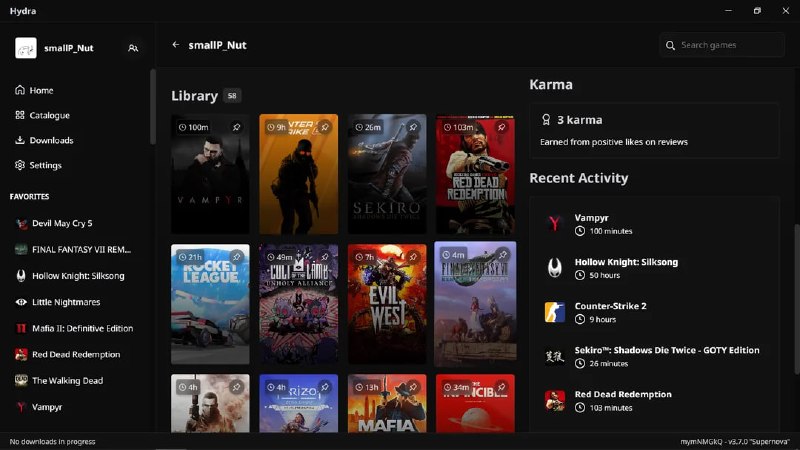Click the karma medal icon
The width and height of the screenshot is (800, 450).
546,120
